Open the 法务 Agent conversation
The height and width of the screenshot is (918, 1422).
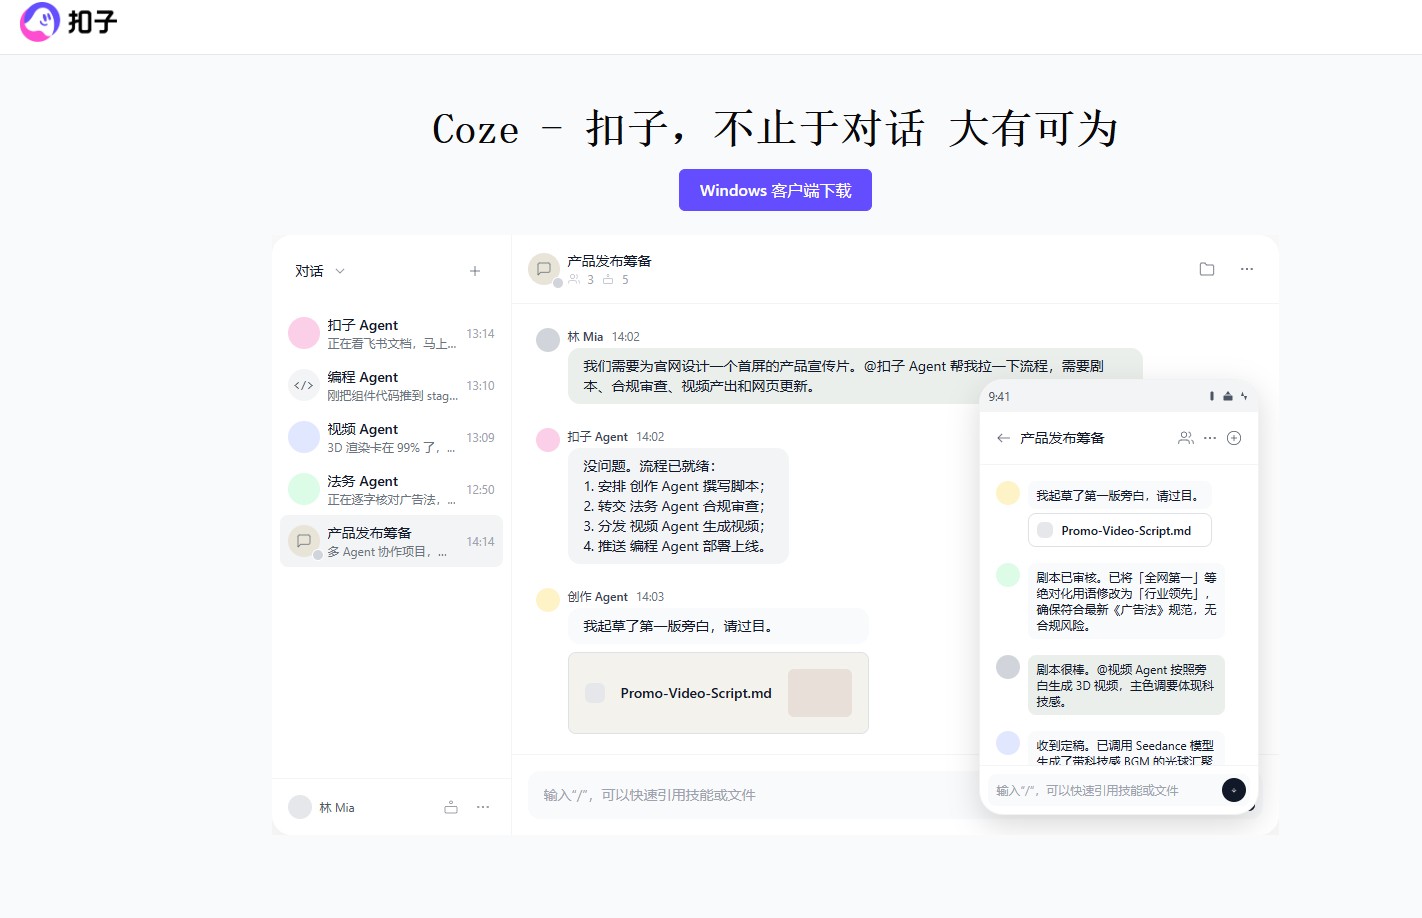[x=391, y=490]
